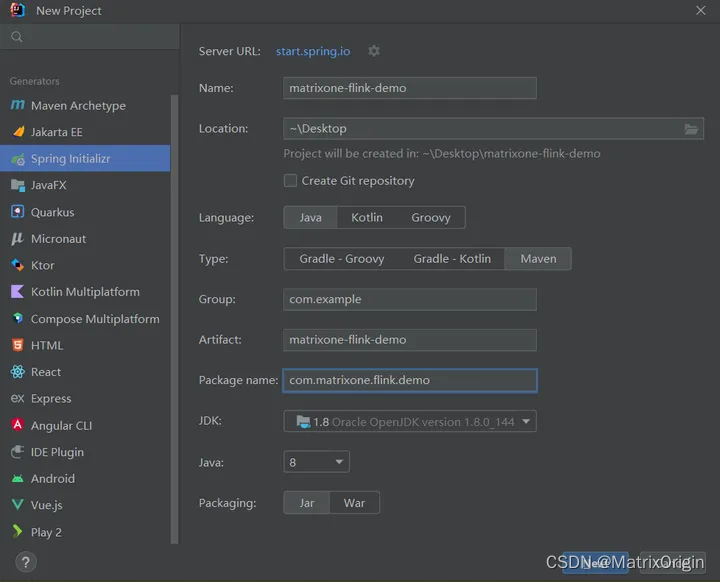Select Play 2 generator
The image size is (720, 582).
[85, 532]
